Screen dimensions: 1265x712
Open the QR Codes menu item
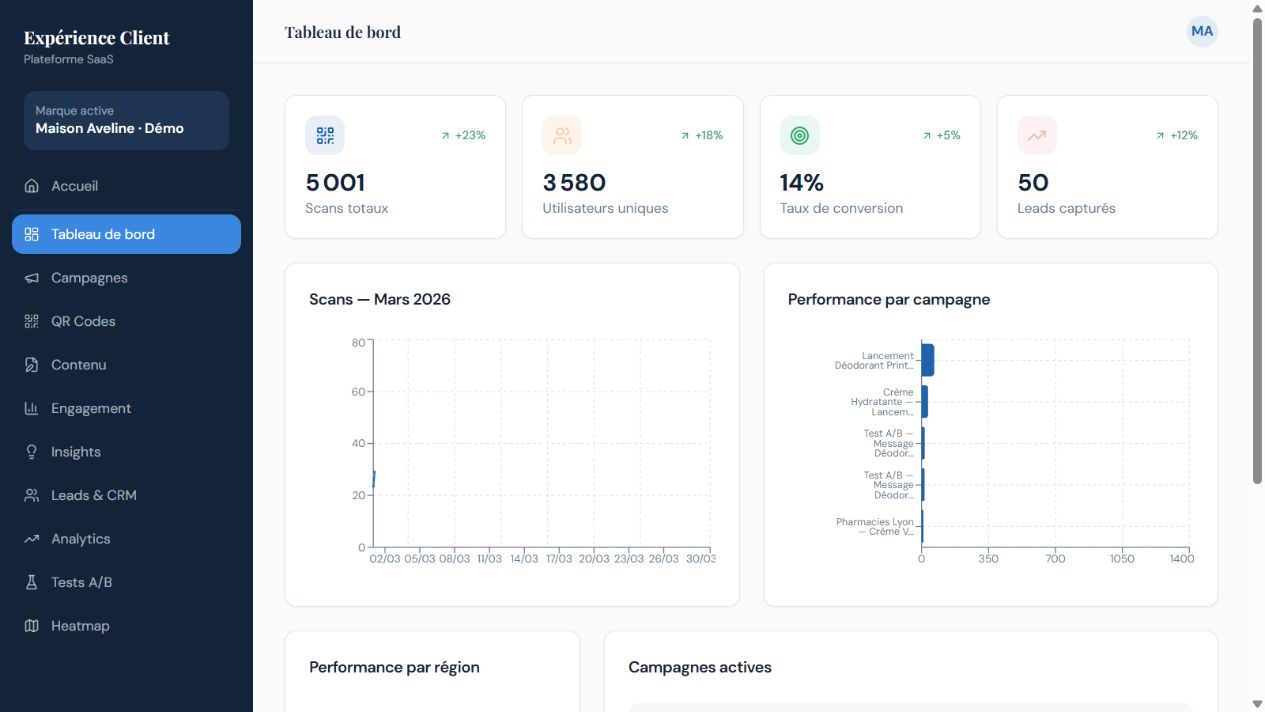pos(126,321)
